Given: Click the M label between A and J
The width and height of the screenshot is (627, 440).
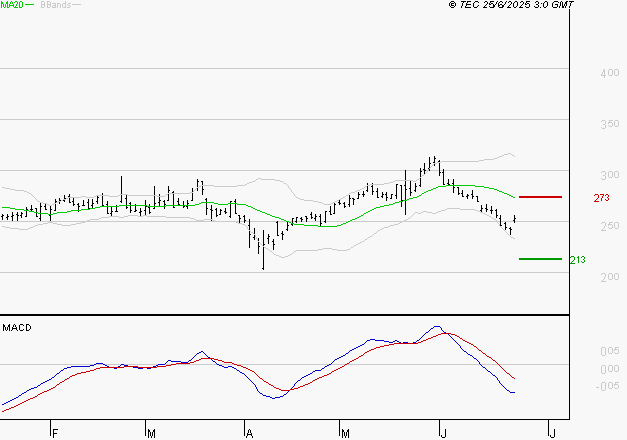Looking at the screenshot, I should [x=346, y=433].
